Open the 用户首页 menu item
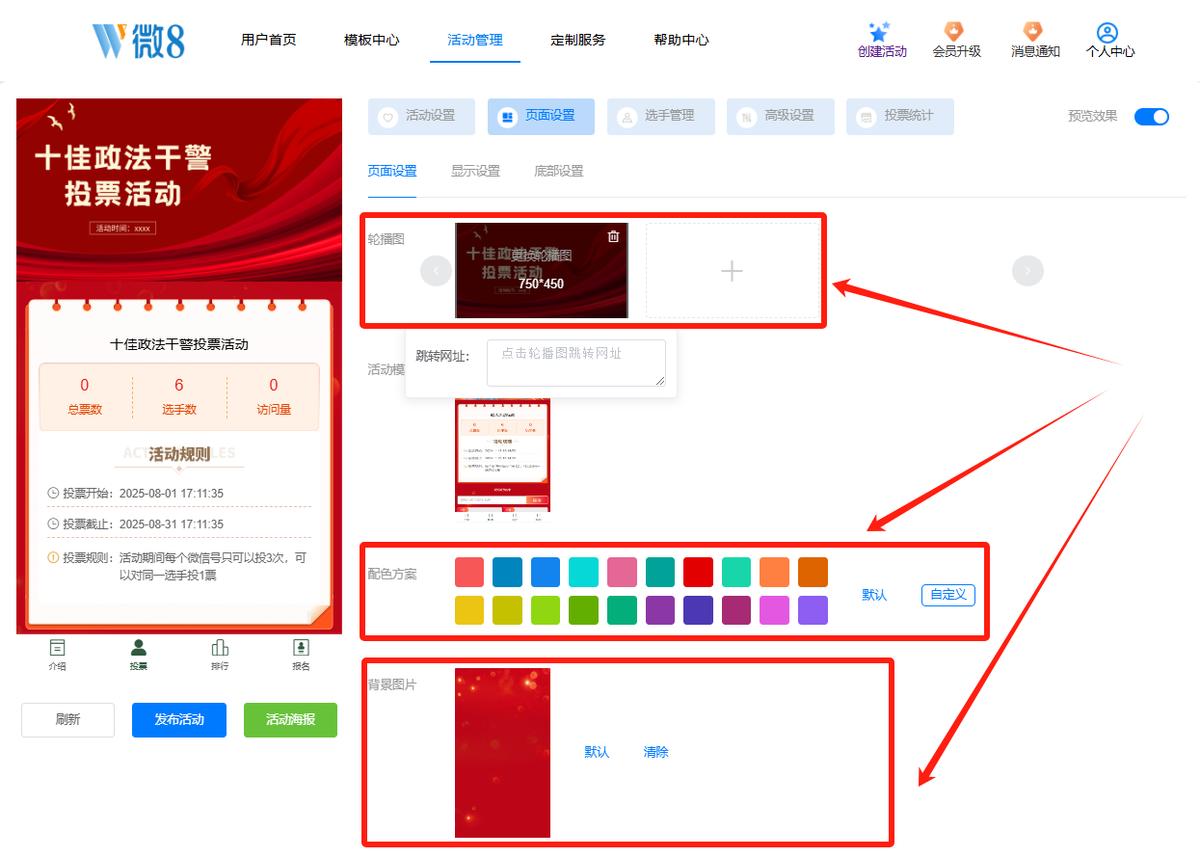The width and height of the screenshot is (1200, 861). coord(268,40)
